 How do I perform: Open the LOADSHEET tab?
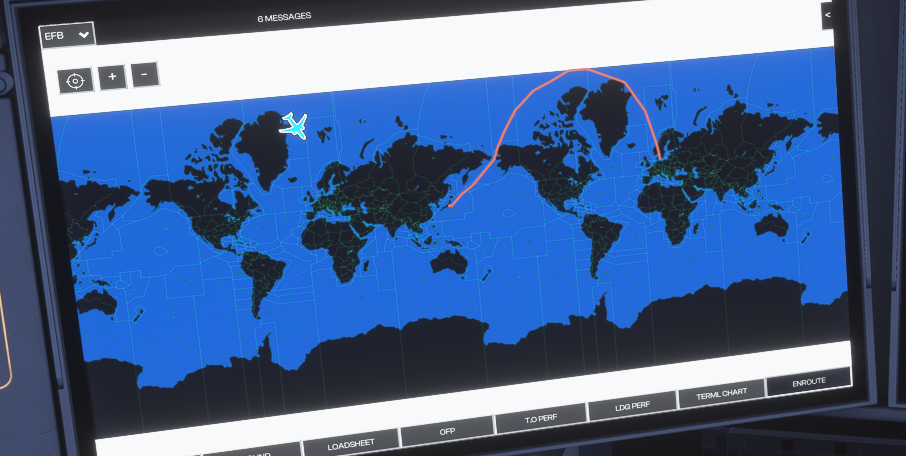coord(351,444)
